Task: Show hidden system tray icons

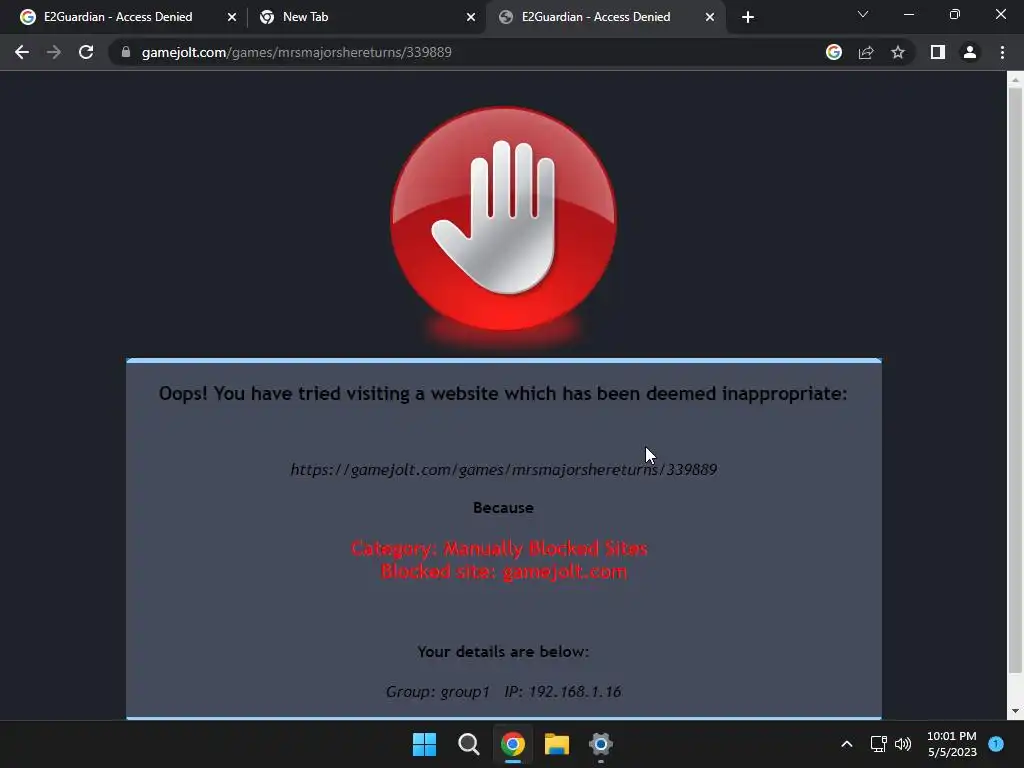Action: point(846,744)
